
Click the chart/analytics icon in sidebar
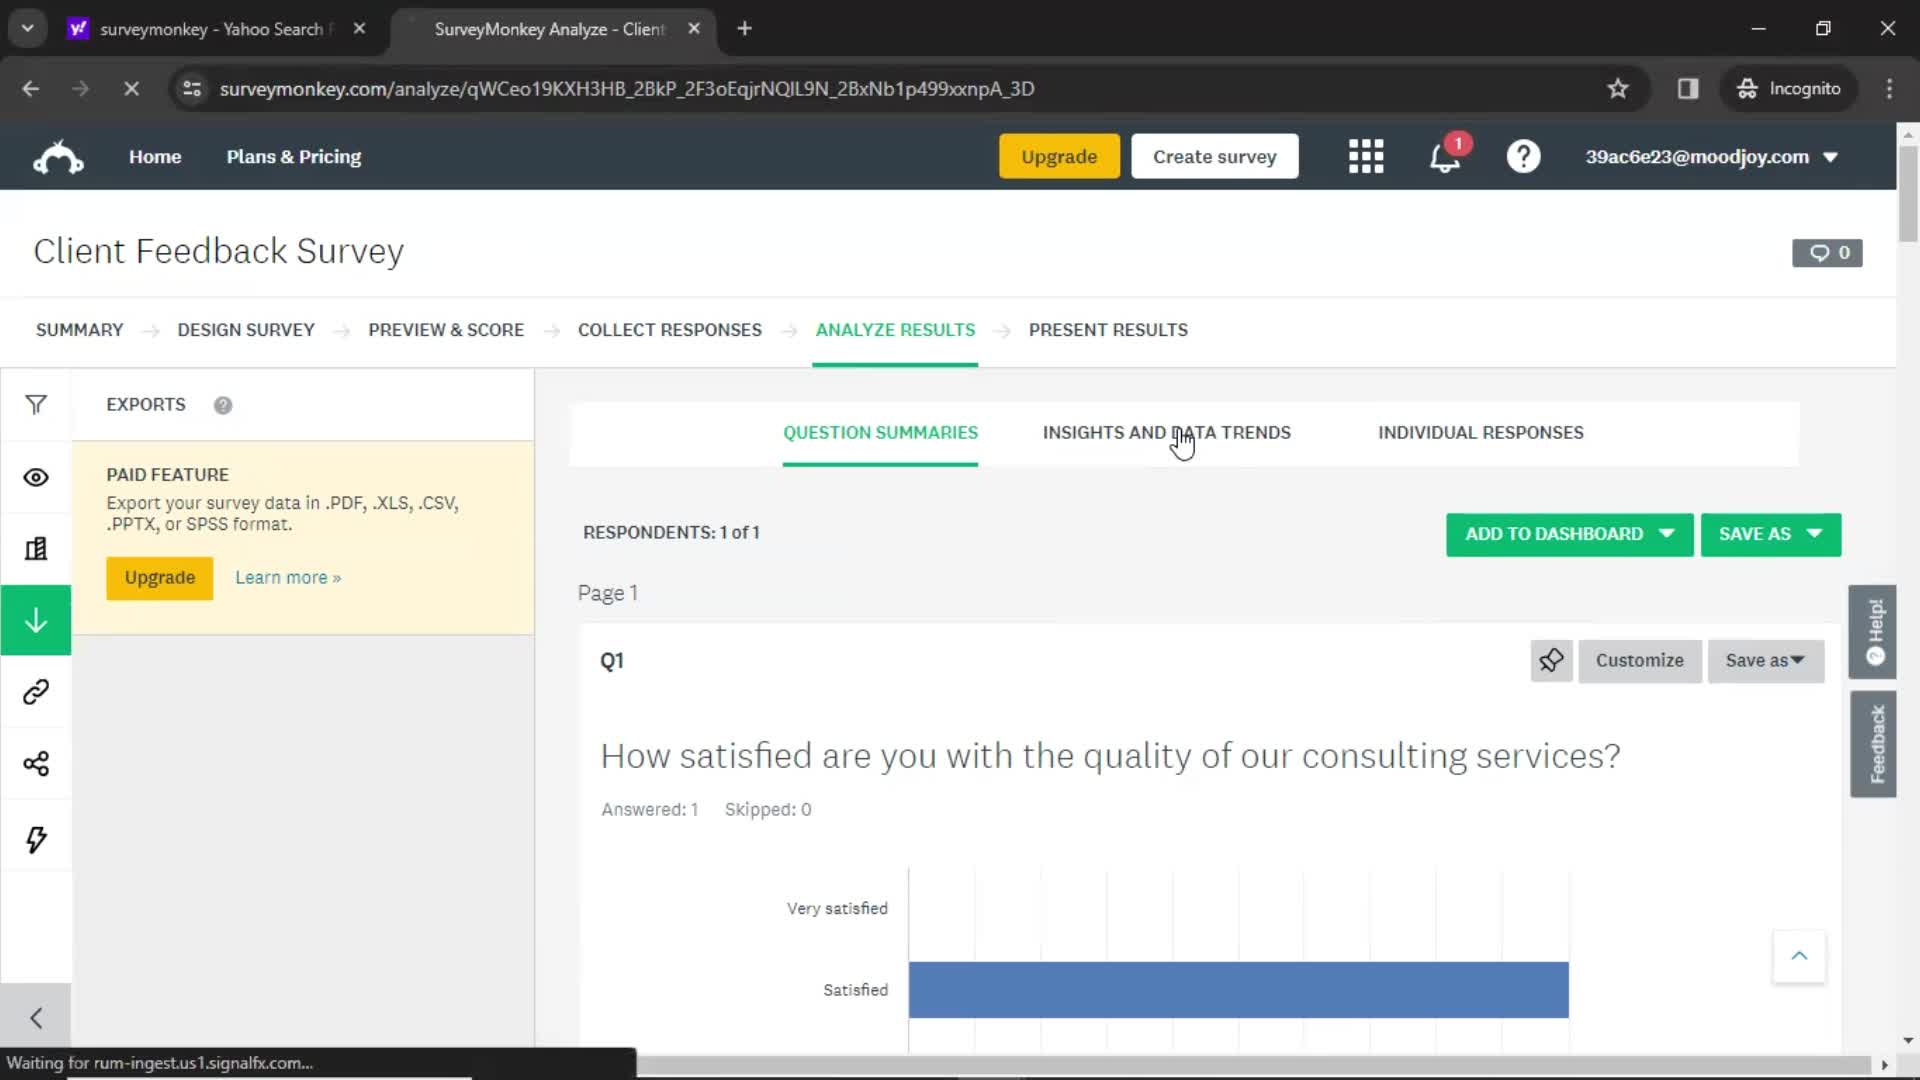36,549
